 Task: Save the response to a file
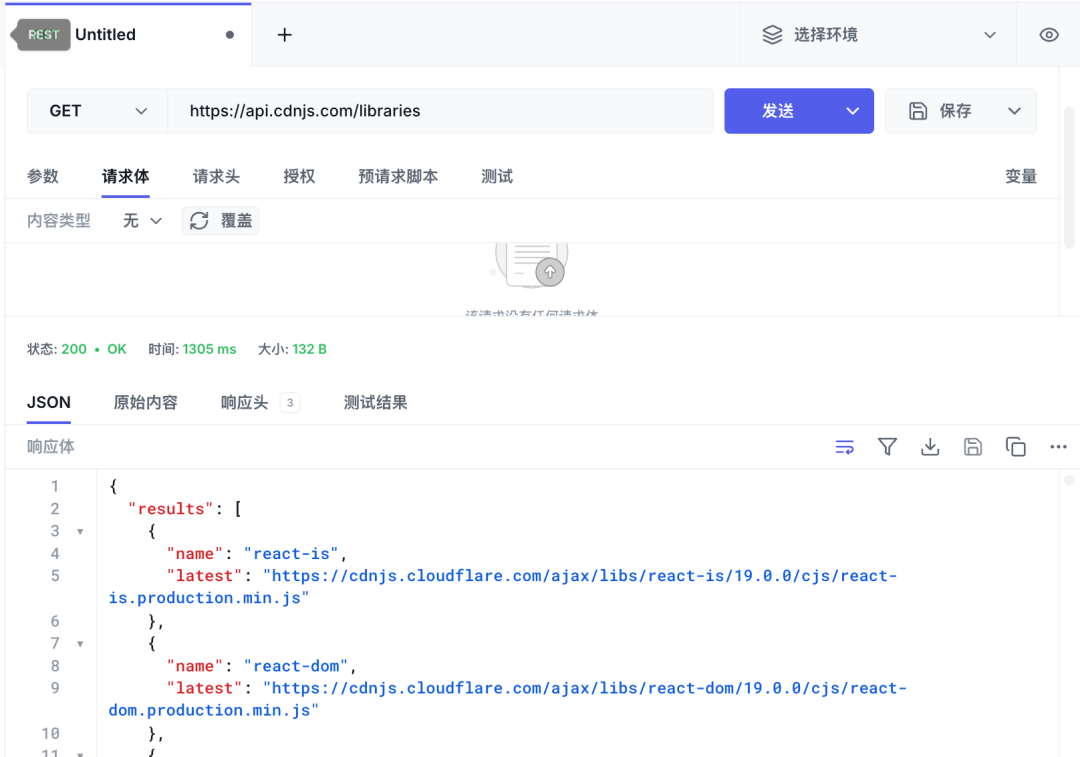[x=973, y=447]
